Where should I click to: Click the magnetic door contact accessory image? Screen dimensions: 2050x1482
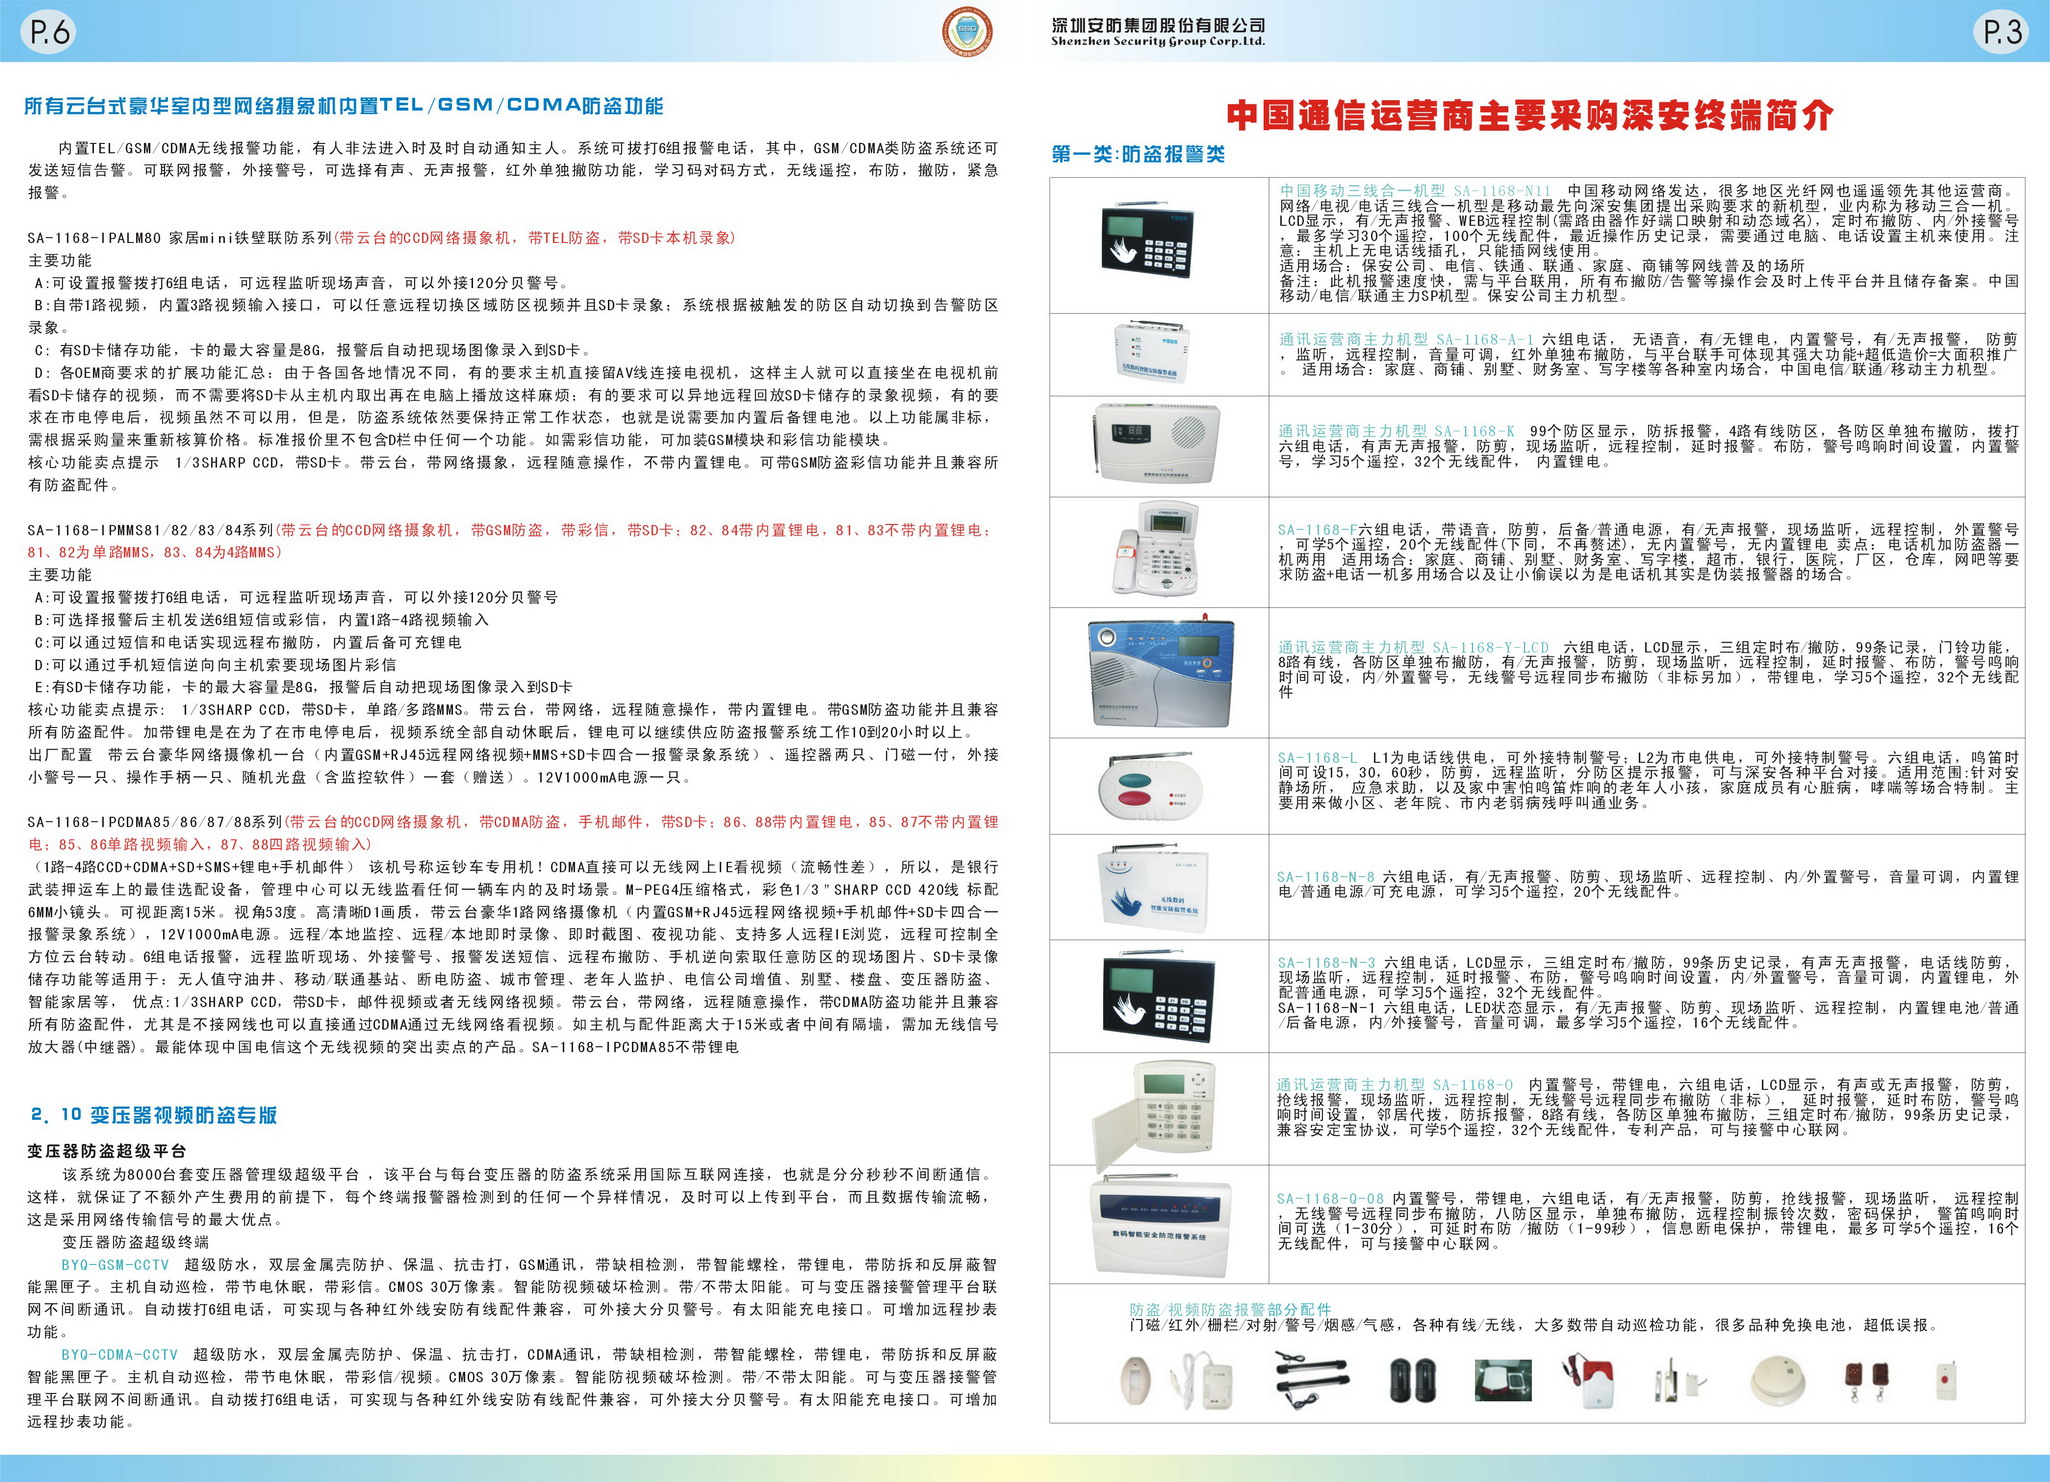(x=1679, y=1382)
